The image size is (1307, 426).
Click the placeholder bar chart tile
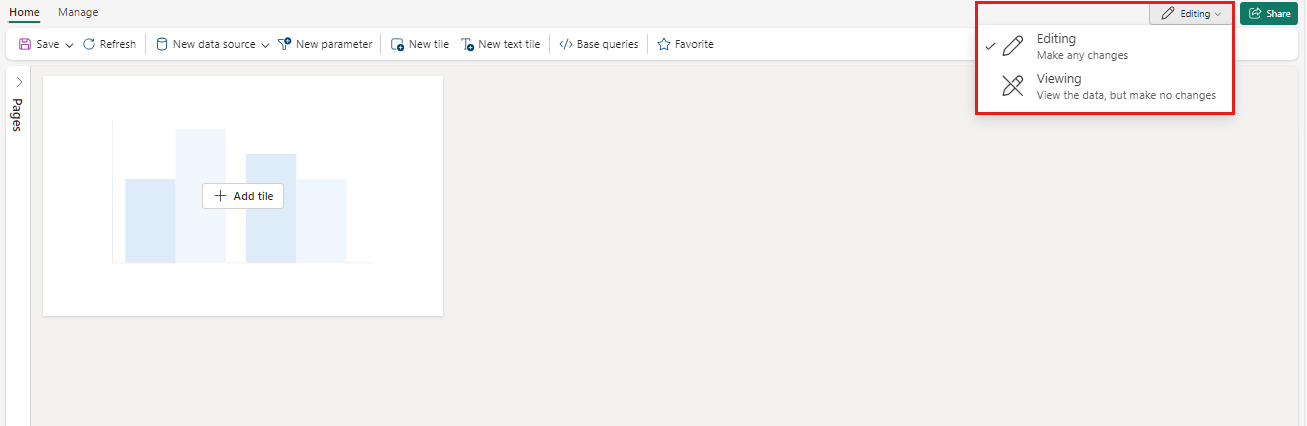click(243, 196)
